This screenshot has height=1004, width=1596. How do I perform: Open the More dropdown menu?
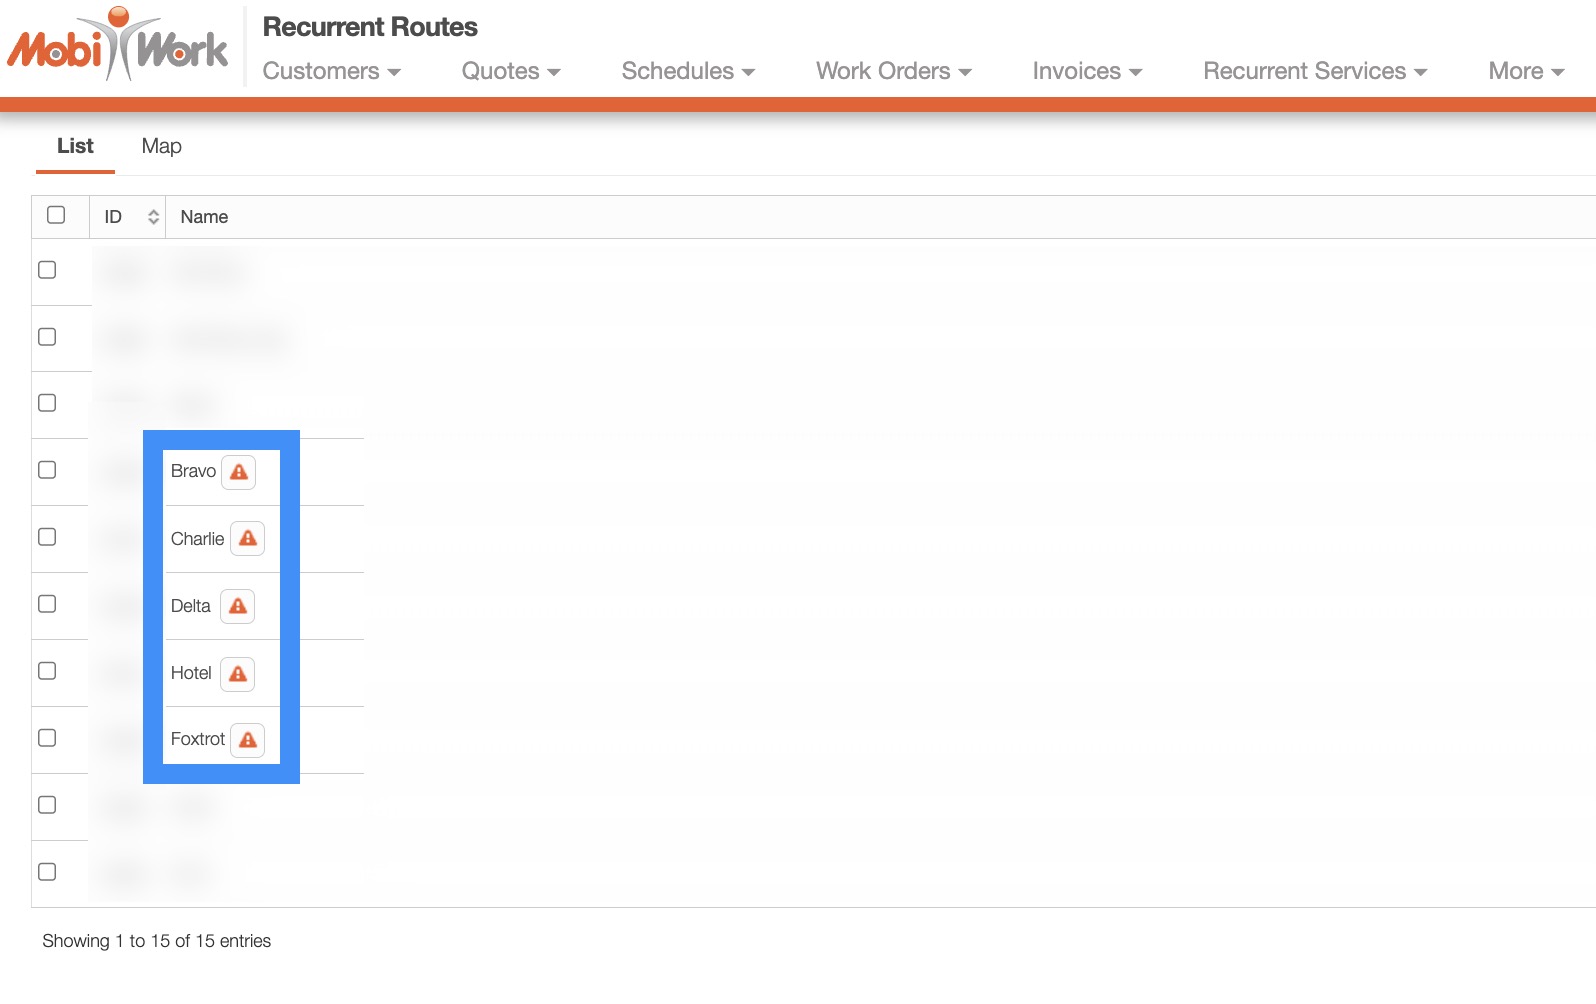[x=1525, y=71]
